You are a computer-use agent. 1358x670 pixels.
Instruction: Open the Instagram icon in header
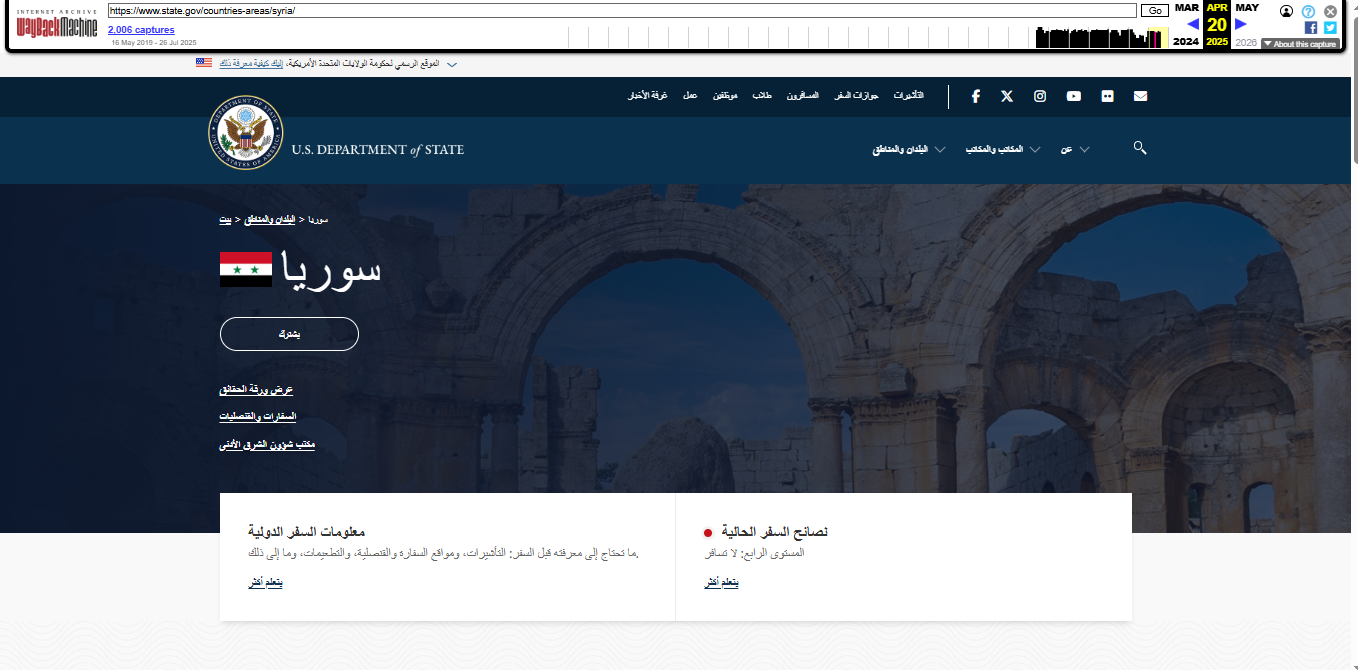click(x=1040, y=96)
